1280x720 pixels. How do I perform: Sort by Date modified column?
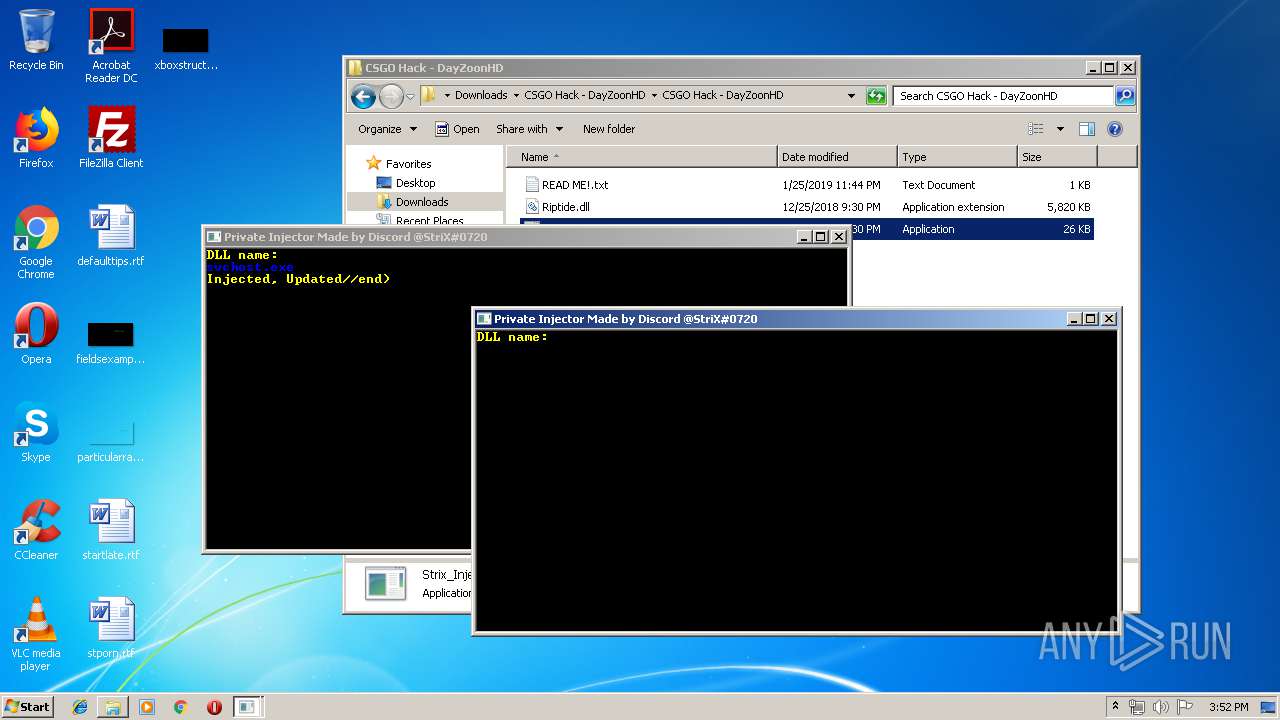pyautogui.click(x=837, y=157)
